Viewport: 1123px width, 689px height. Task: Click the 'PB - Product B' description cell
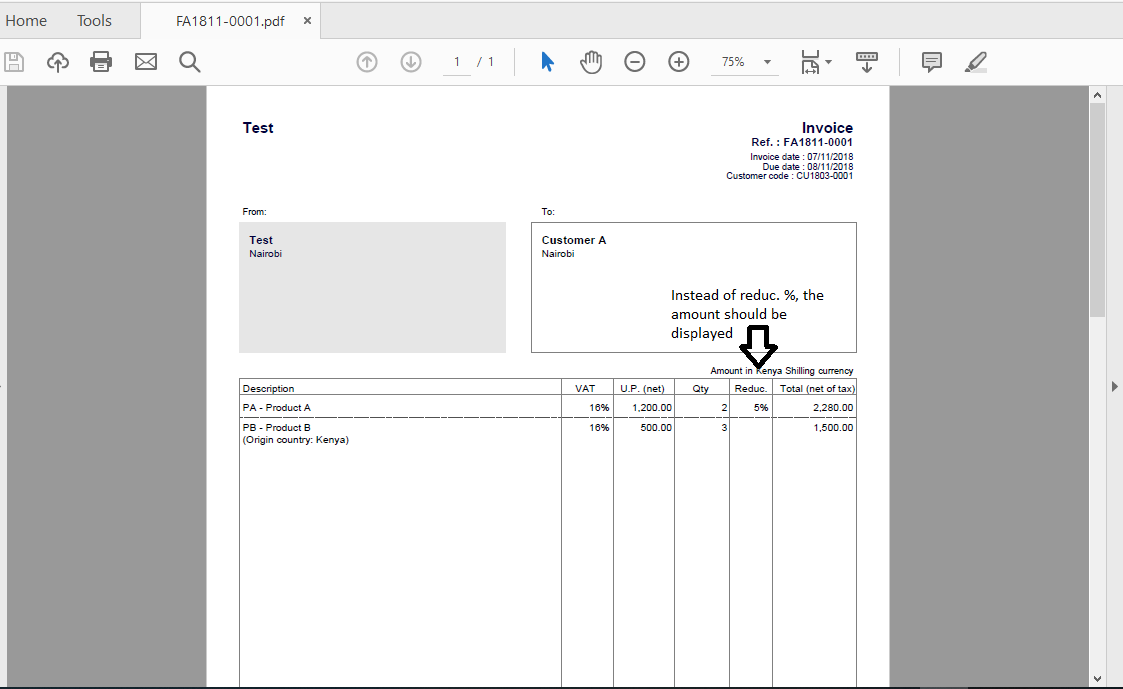[276, 428]
